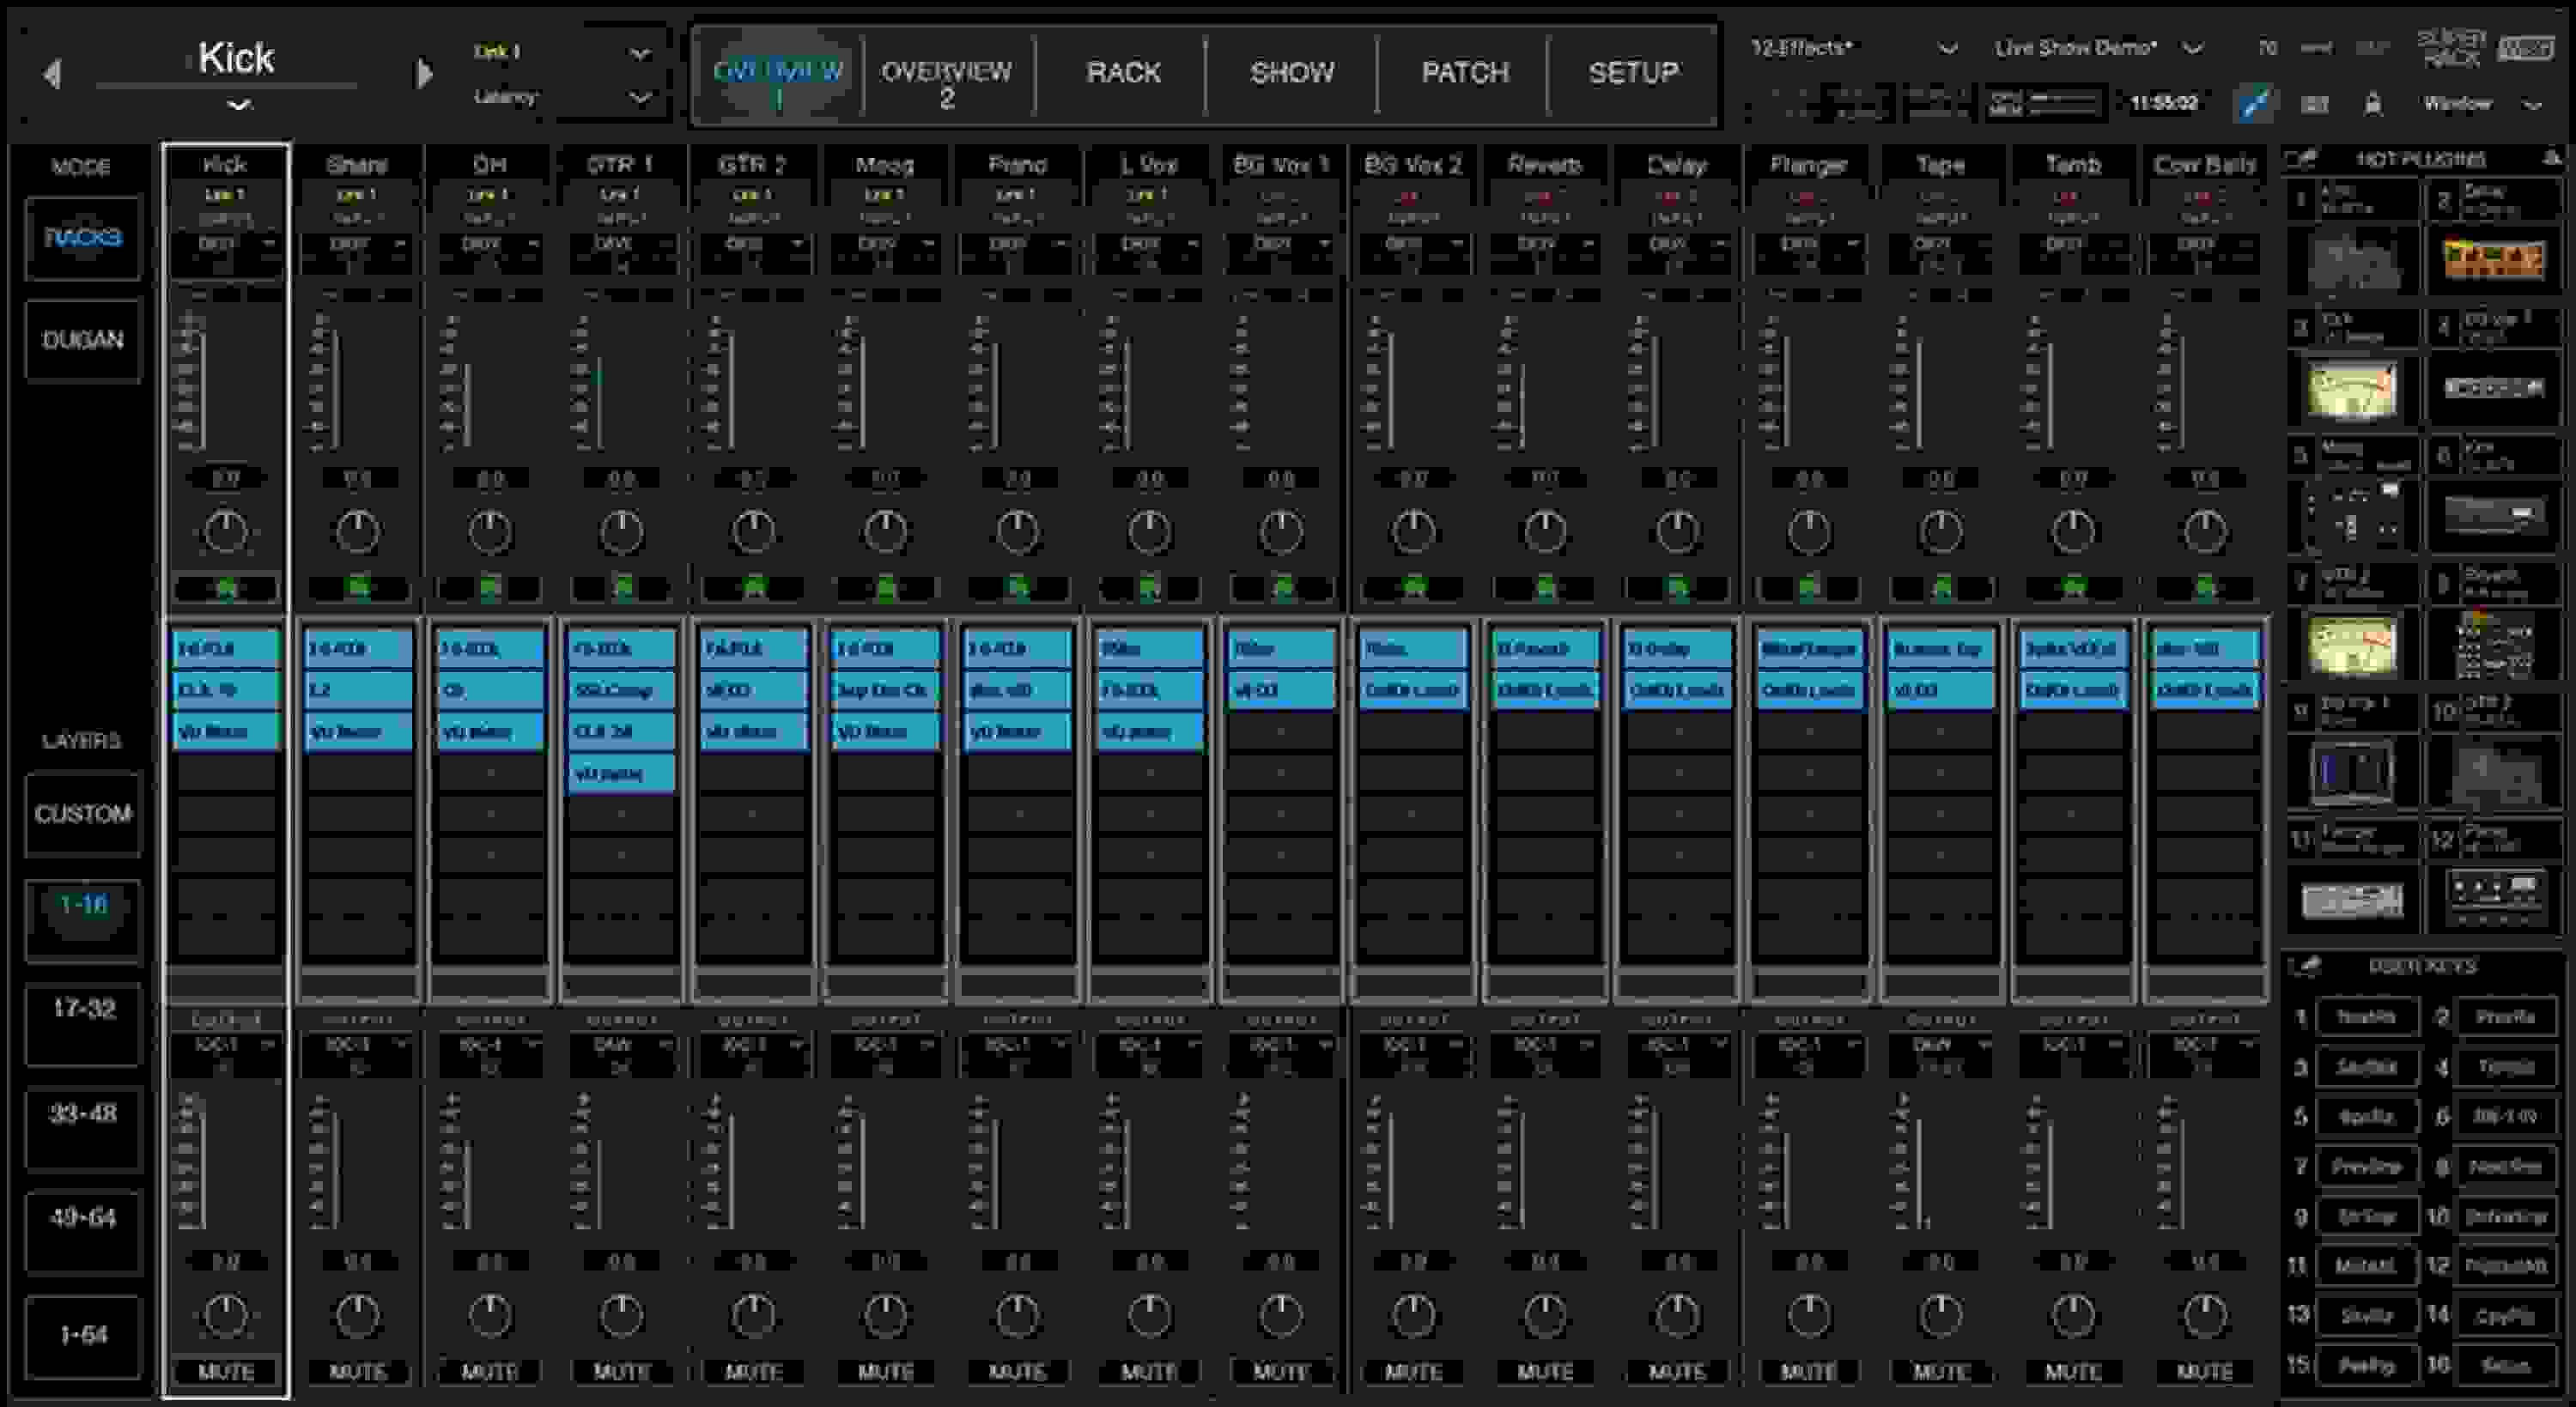Open the first plugin slot in the Kick rack

pyautogui.click(x=226, y=648)
